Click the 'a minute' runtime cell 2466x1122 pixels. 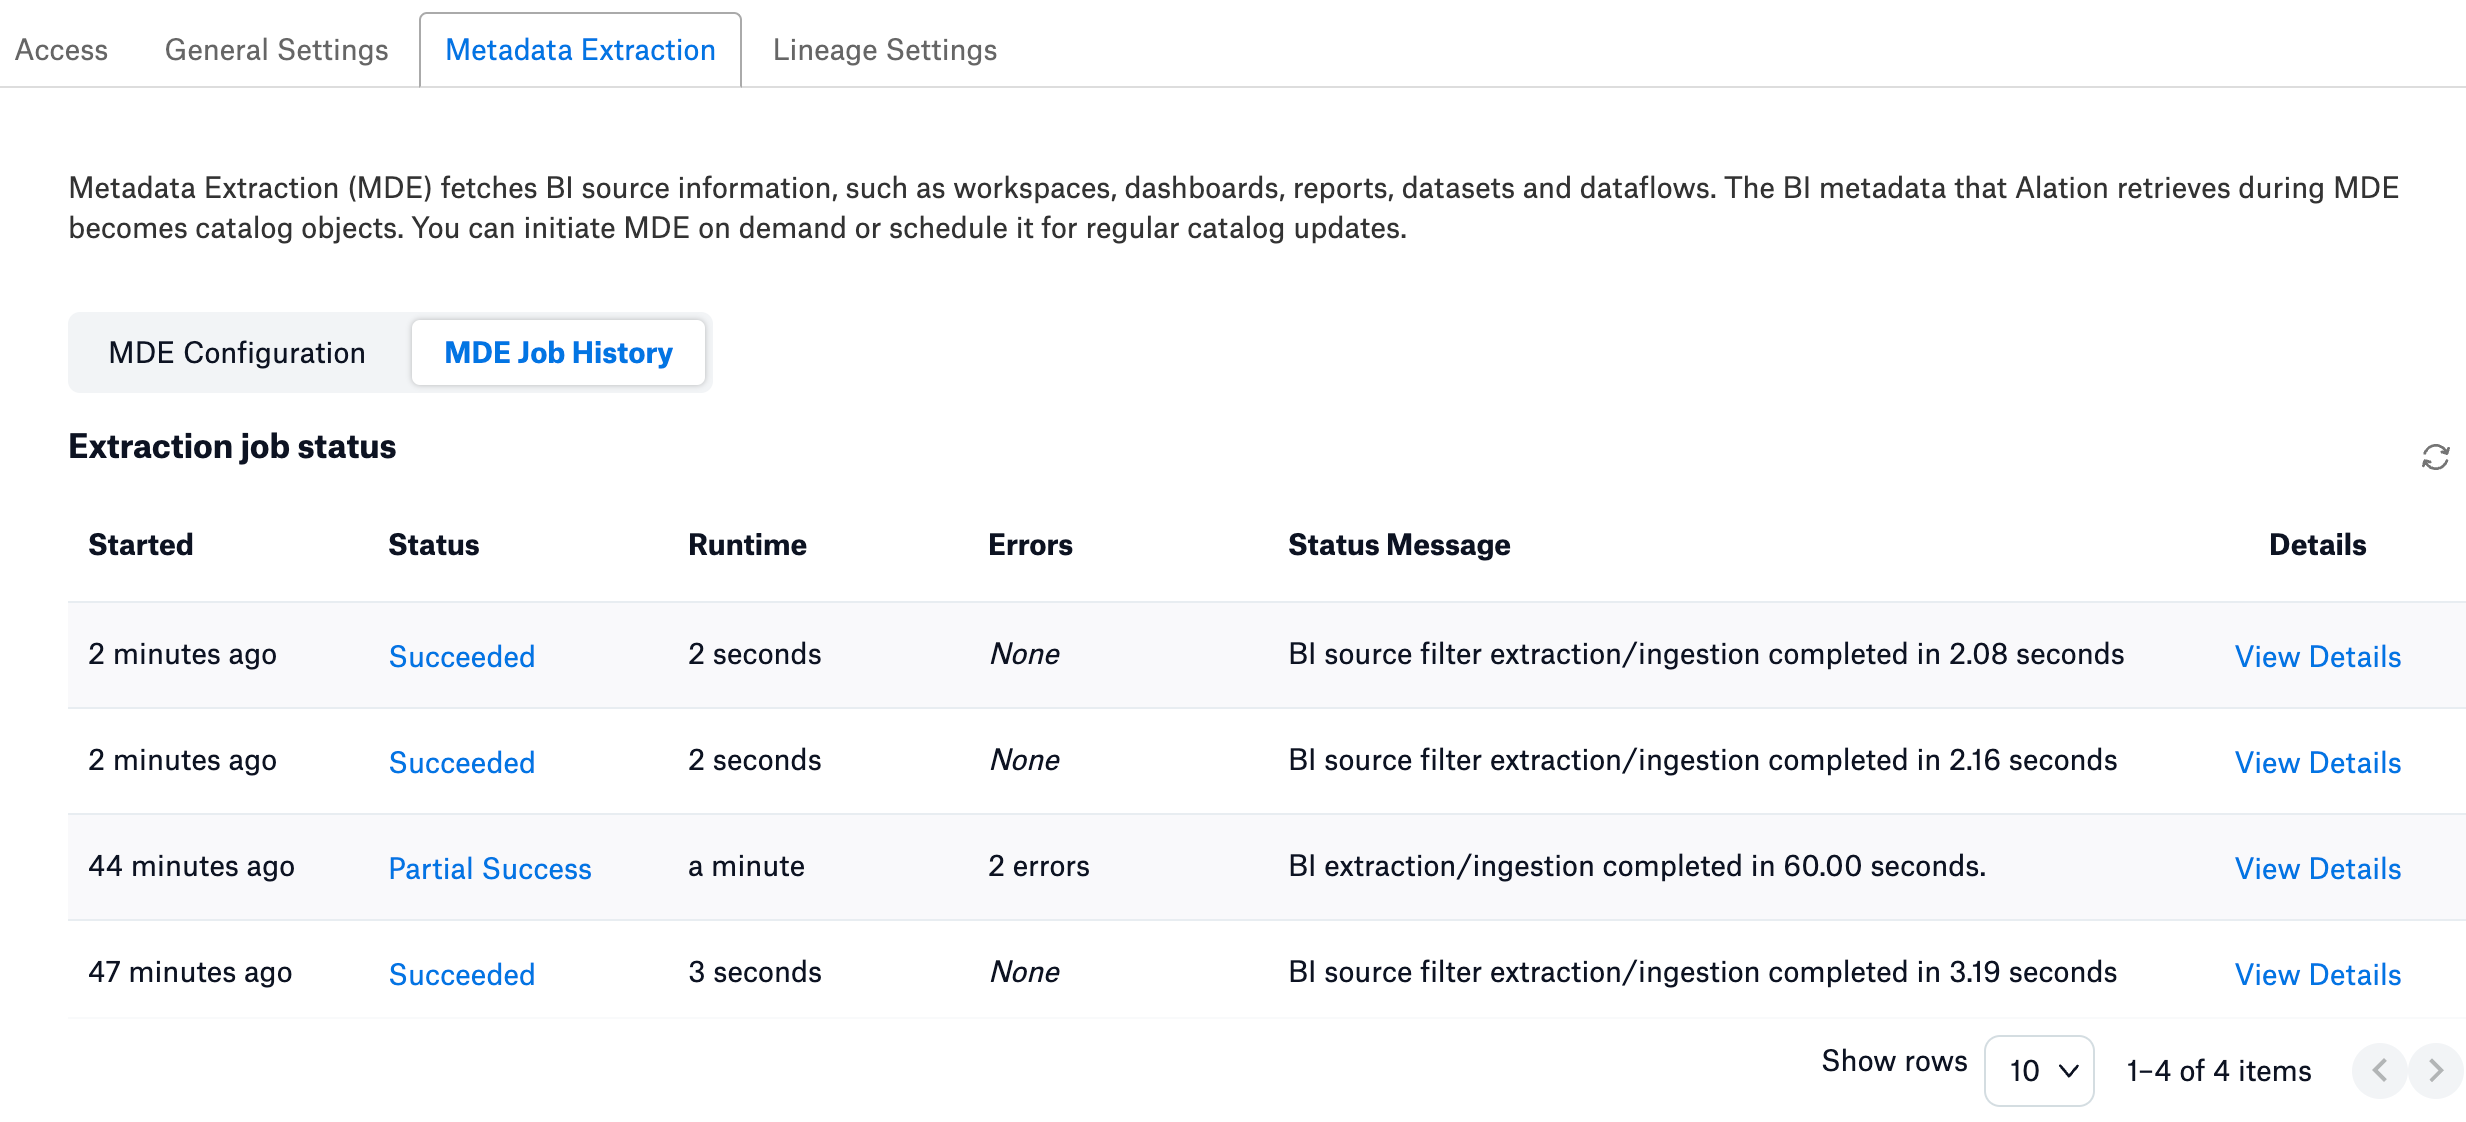click(746, 866)
